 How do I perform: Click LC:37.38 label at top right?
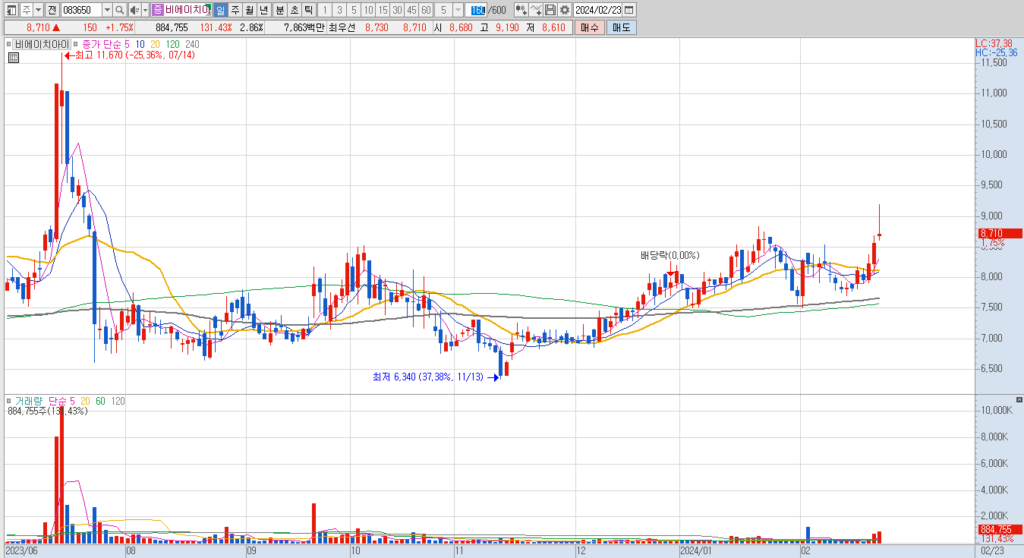[993, 44]
